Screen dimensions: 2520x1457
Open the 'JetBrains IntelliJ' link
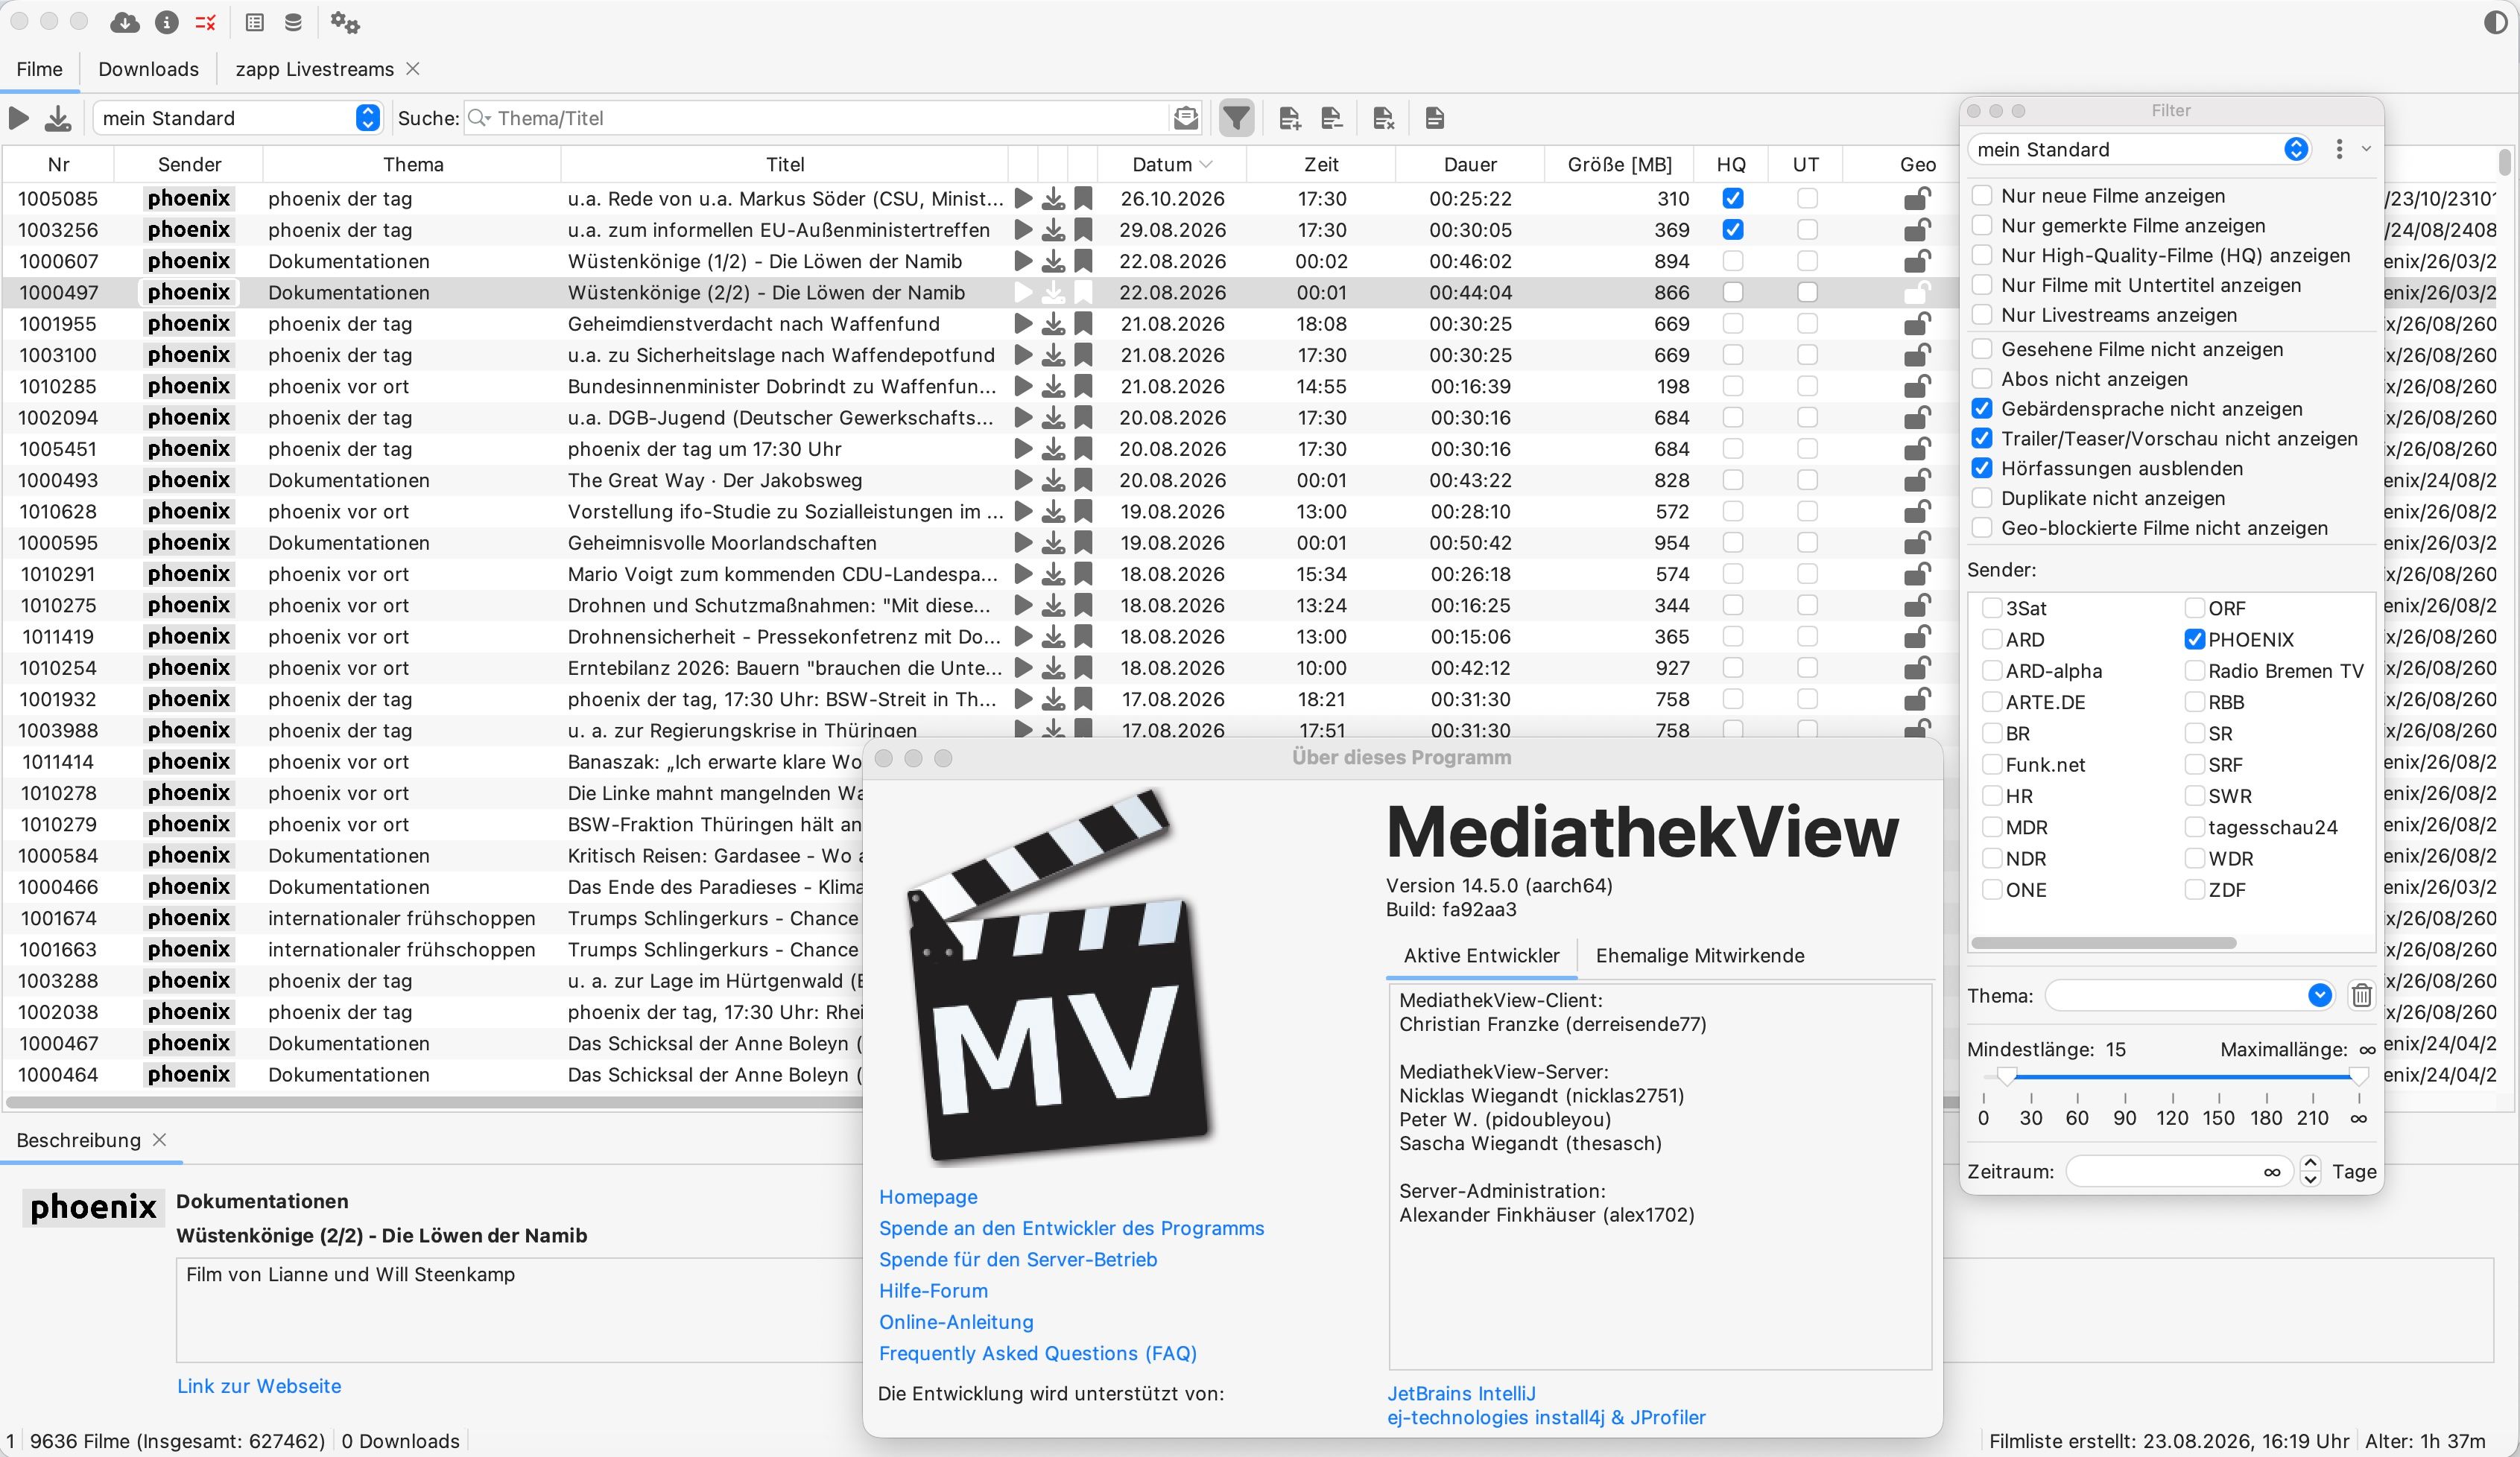[x=1461, y=1393]
